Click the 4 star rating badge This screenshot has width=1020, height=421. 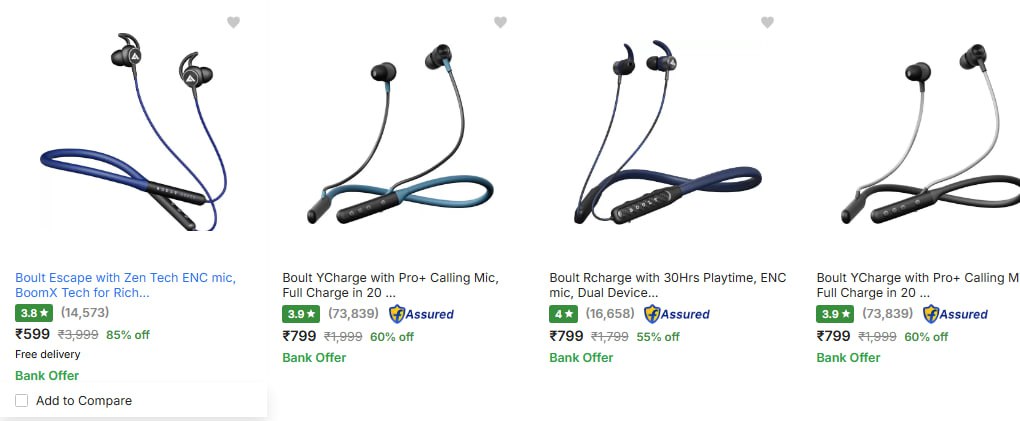coord(563,314)
